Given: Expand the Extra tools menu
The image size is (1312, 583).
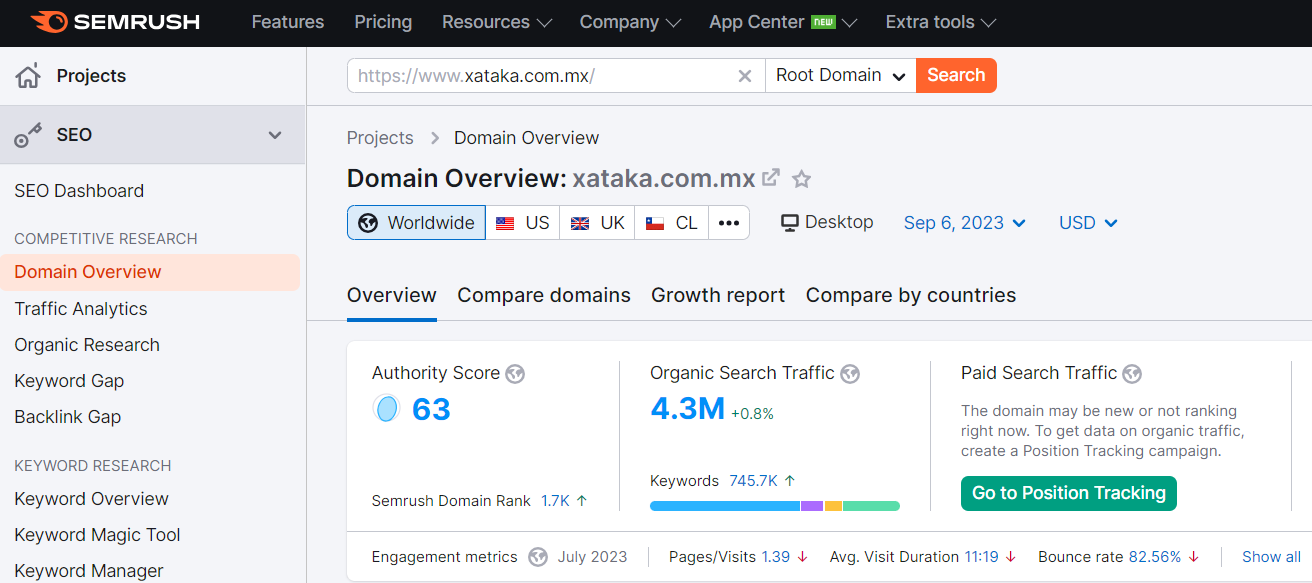Looking at the screenshot, I should tap(941, 22).
